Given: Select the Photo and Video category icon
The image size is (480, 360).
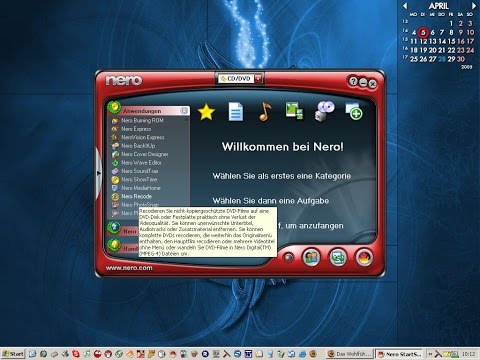Looking at the screenshot, I should click(x=294, y=111).
